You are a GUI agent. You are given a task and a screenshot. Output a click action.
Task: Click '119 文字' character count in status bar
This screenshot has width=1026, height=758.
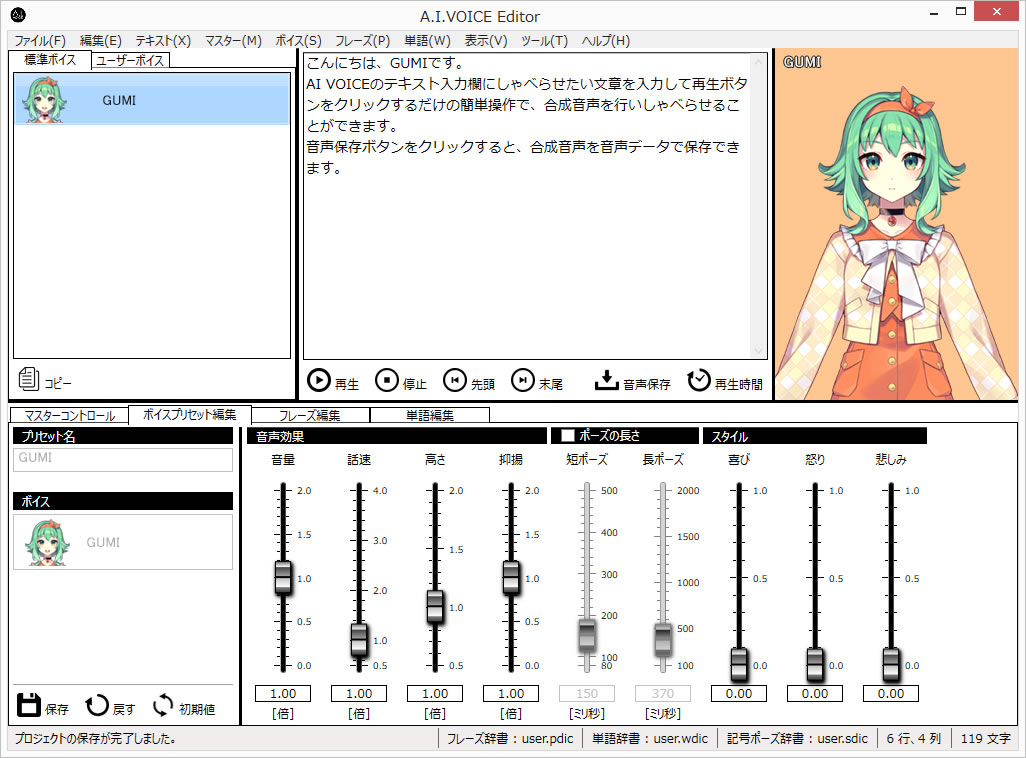click(985, 738)
